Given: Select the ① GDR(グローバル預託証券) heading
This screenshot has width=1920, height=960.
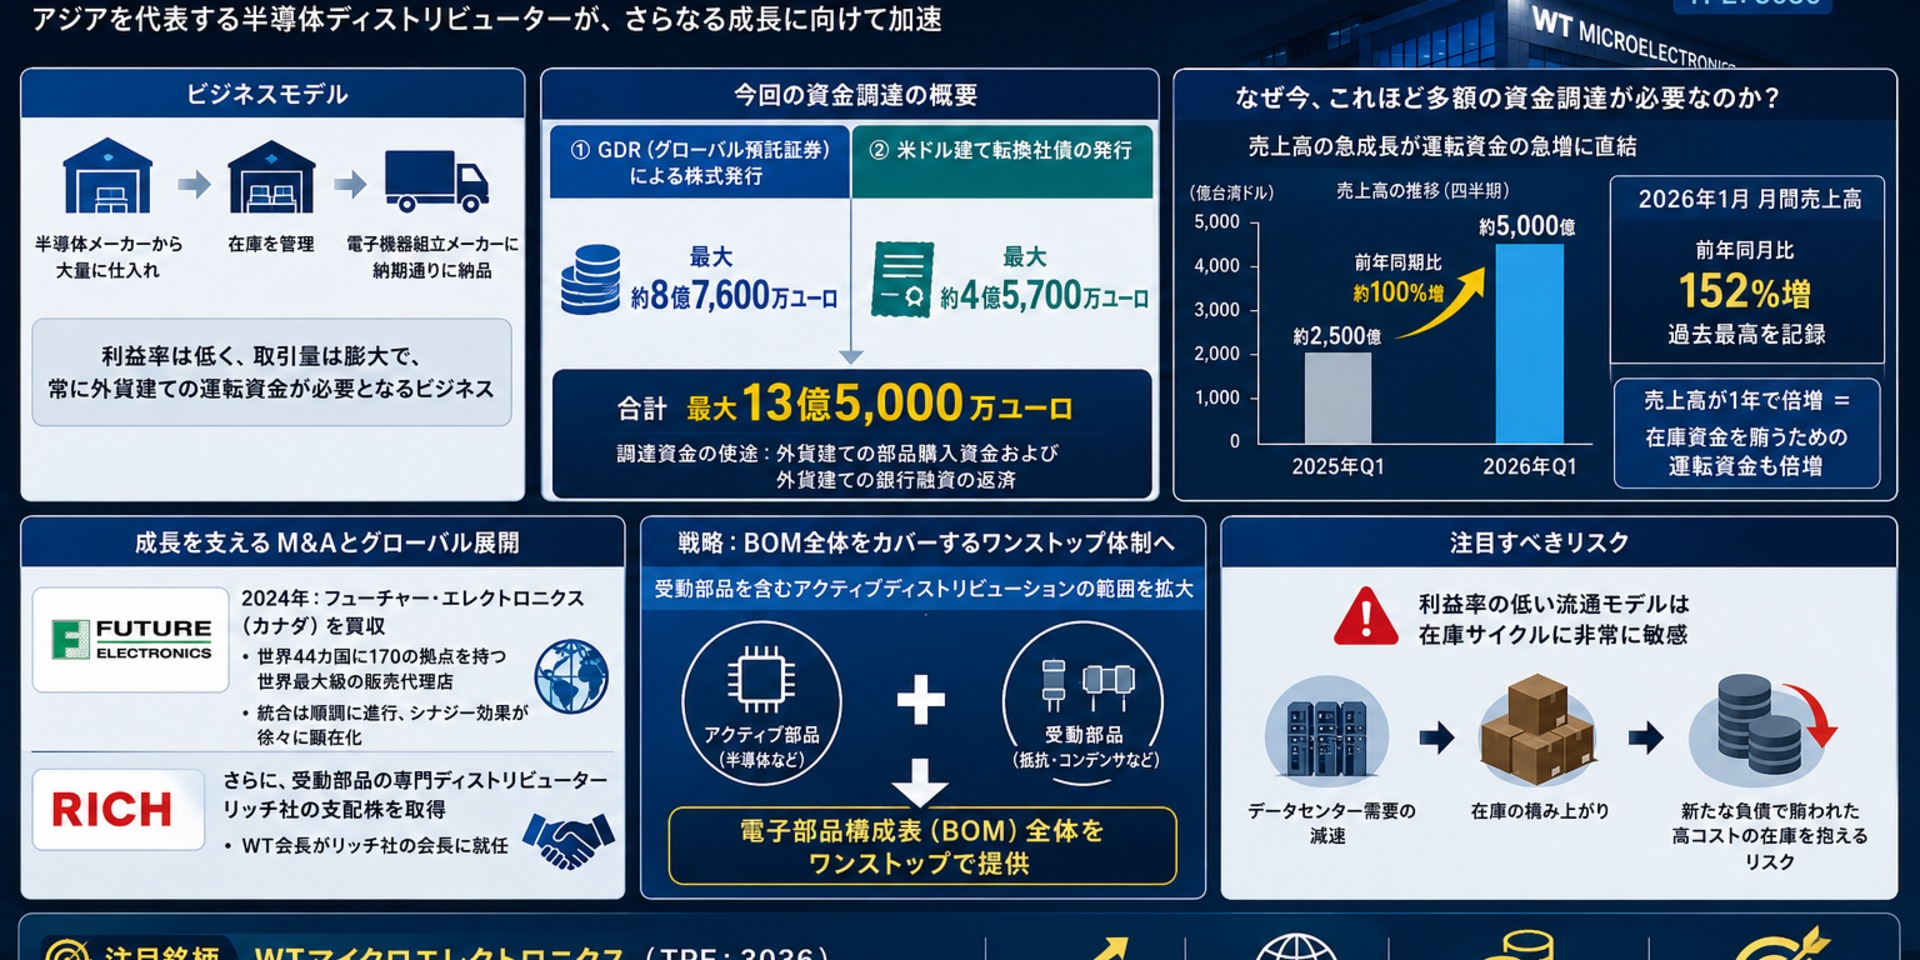Looking at the screenshot, I should pos(698,162).
